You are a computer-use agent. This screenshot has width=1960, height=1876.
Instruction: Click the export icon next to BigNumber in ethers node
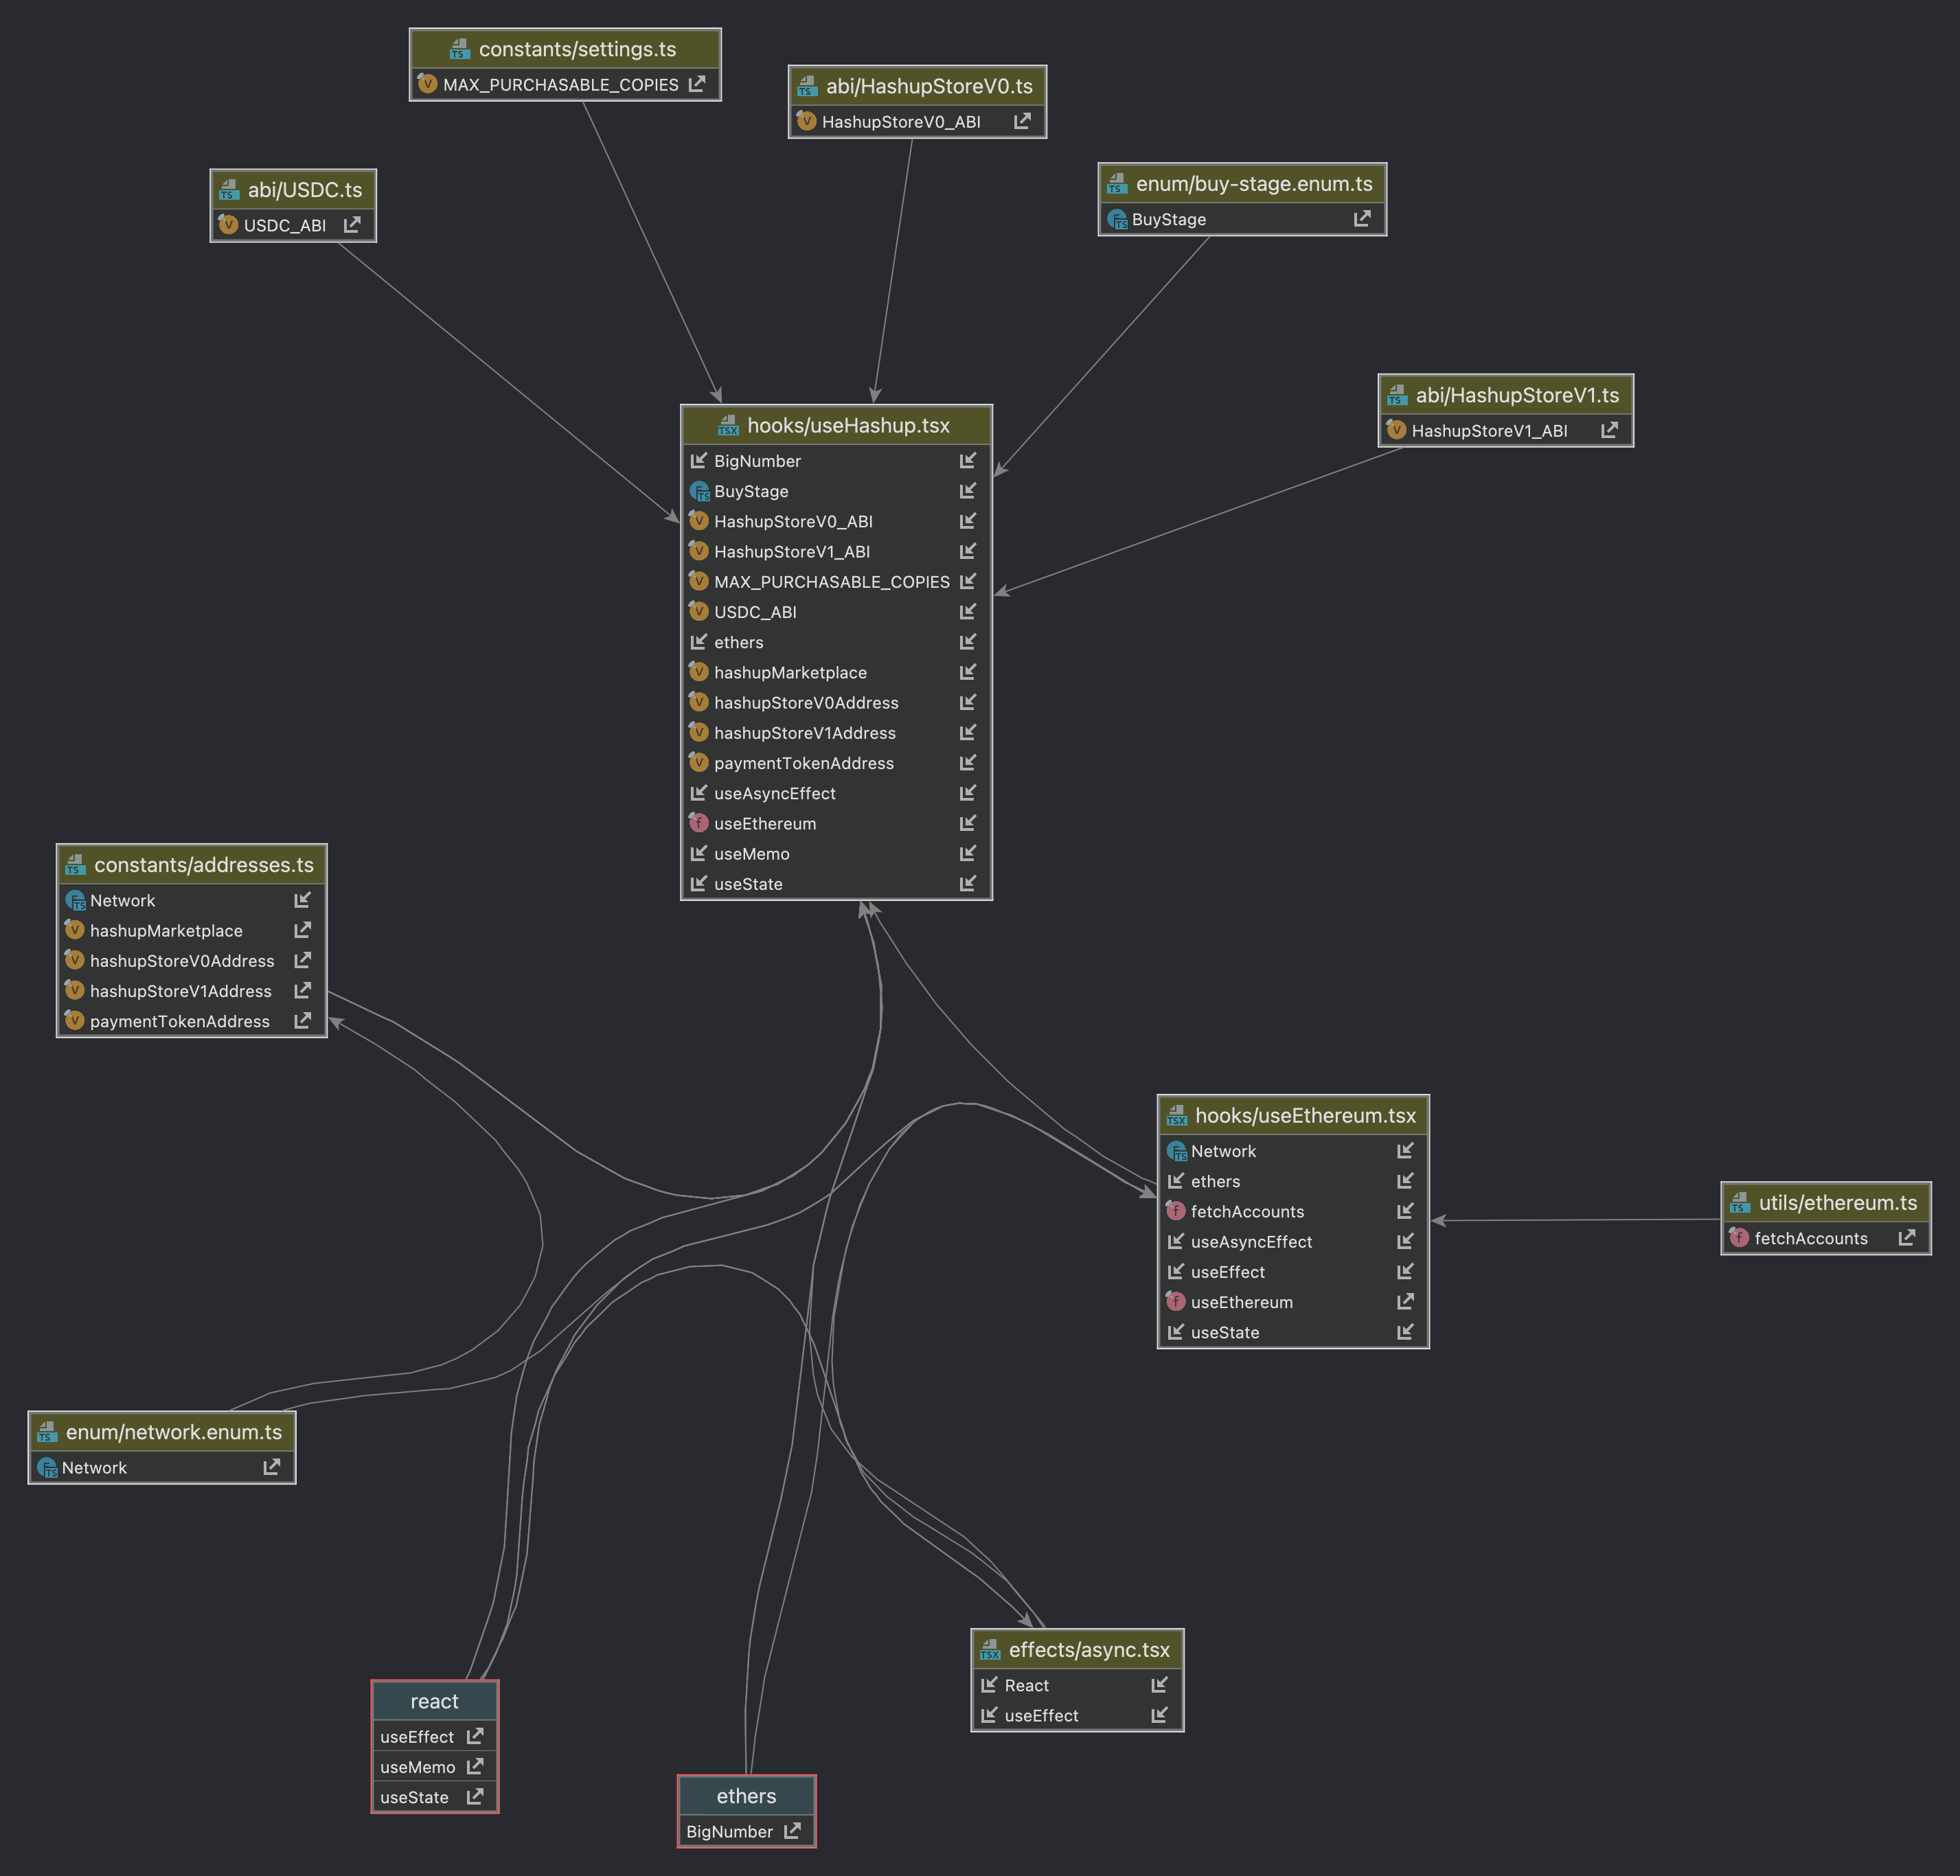792,1831
